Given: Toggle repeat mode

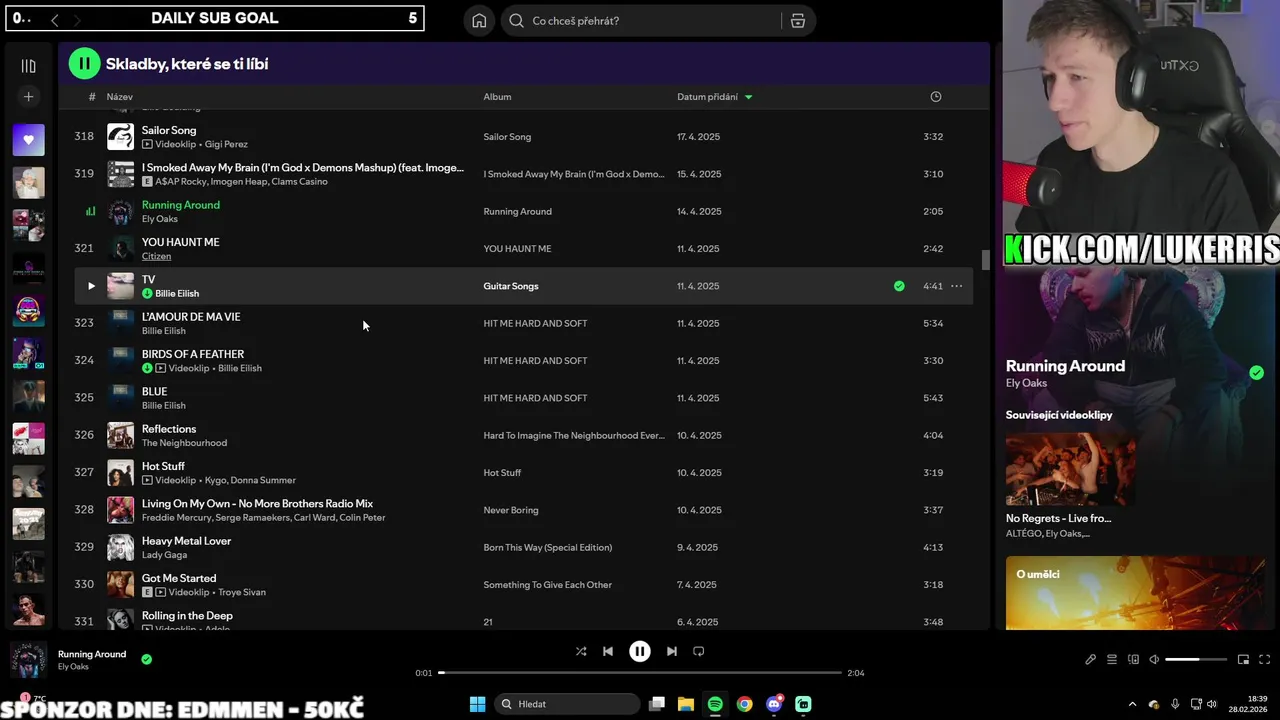Looking at the screenshot, I should click(x=699, y=651).
